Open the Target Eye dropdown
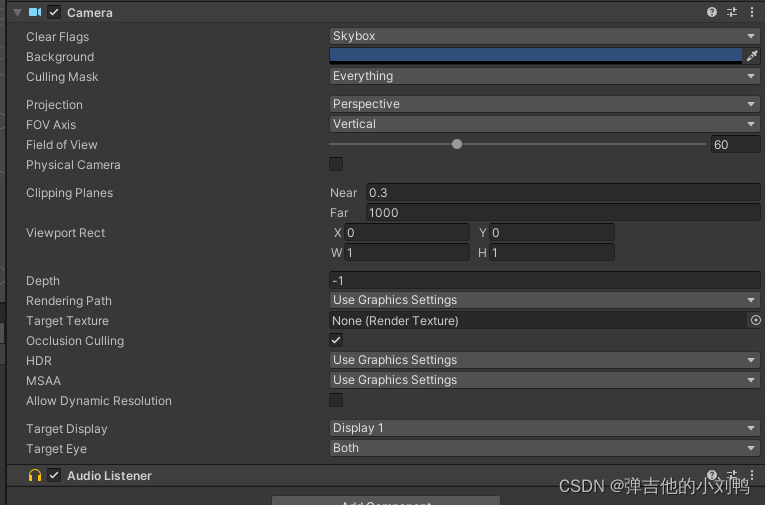 click(x=544, y=448)
